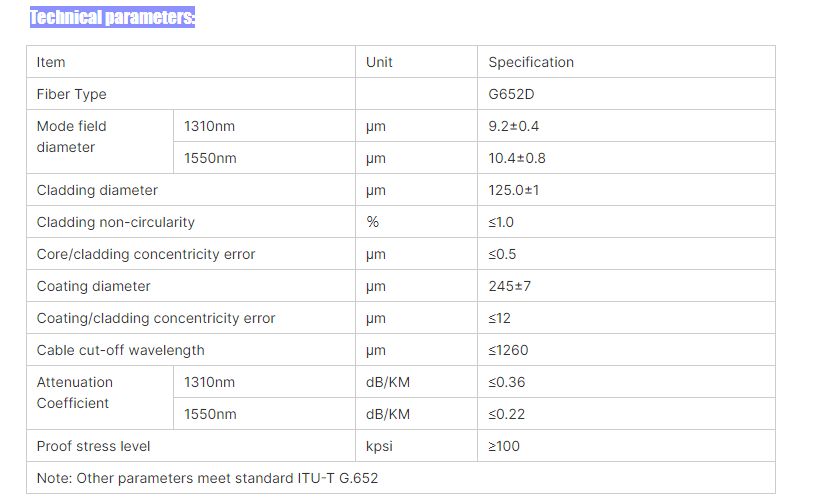Click the ITU-T G.652 note row
839x502 pixels.
401,478
